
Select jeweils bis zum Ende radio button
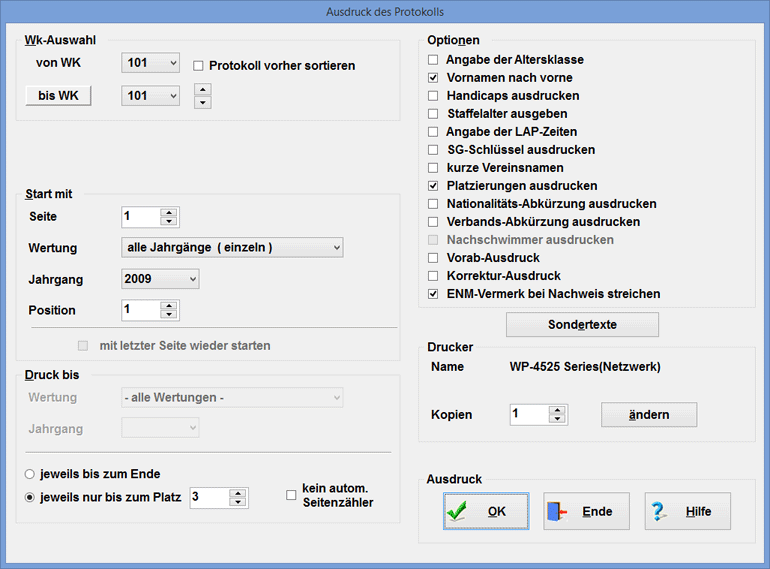[32, 473]
